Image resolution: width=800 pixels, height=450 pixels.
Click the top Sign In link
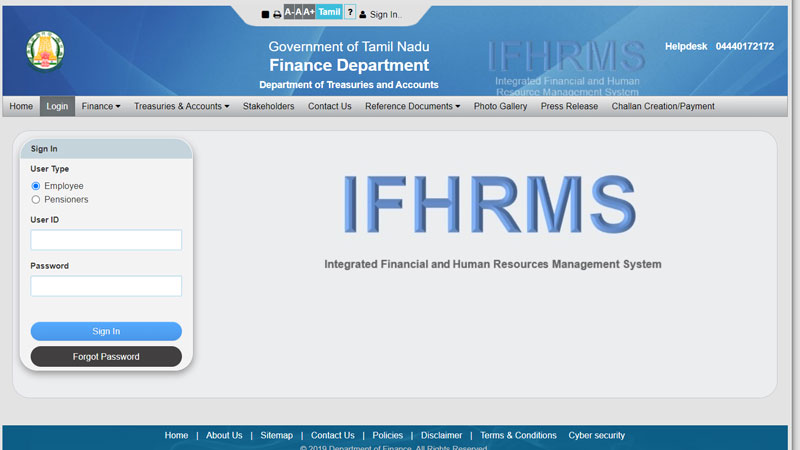tap(385, 15)
